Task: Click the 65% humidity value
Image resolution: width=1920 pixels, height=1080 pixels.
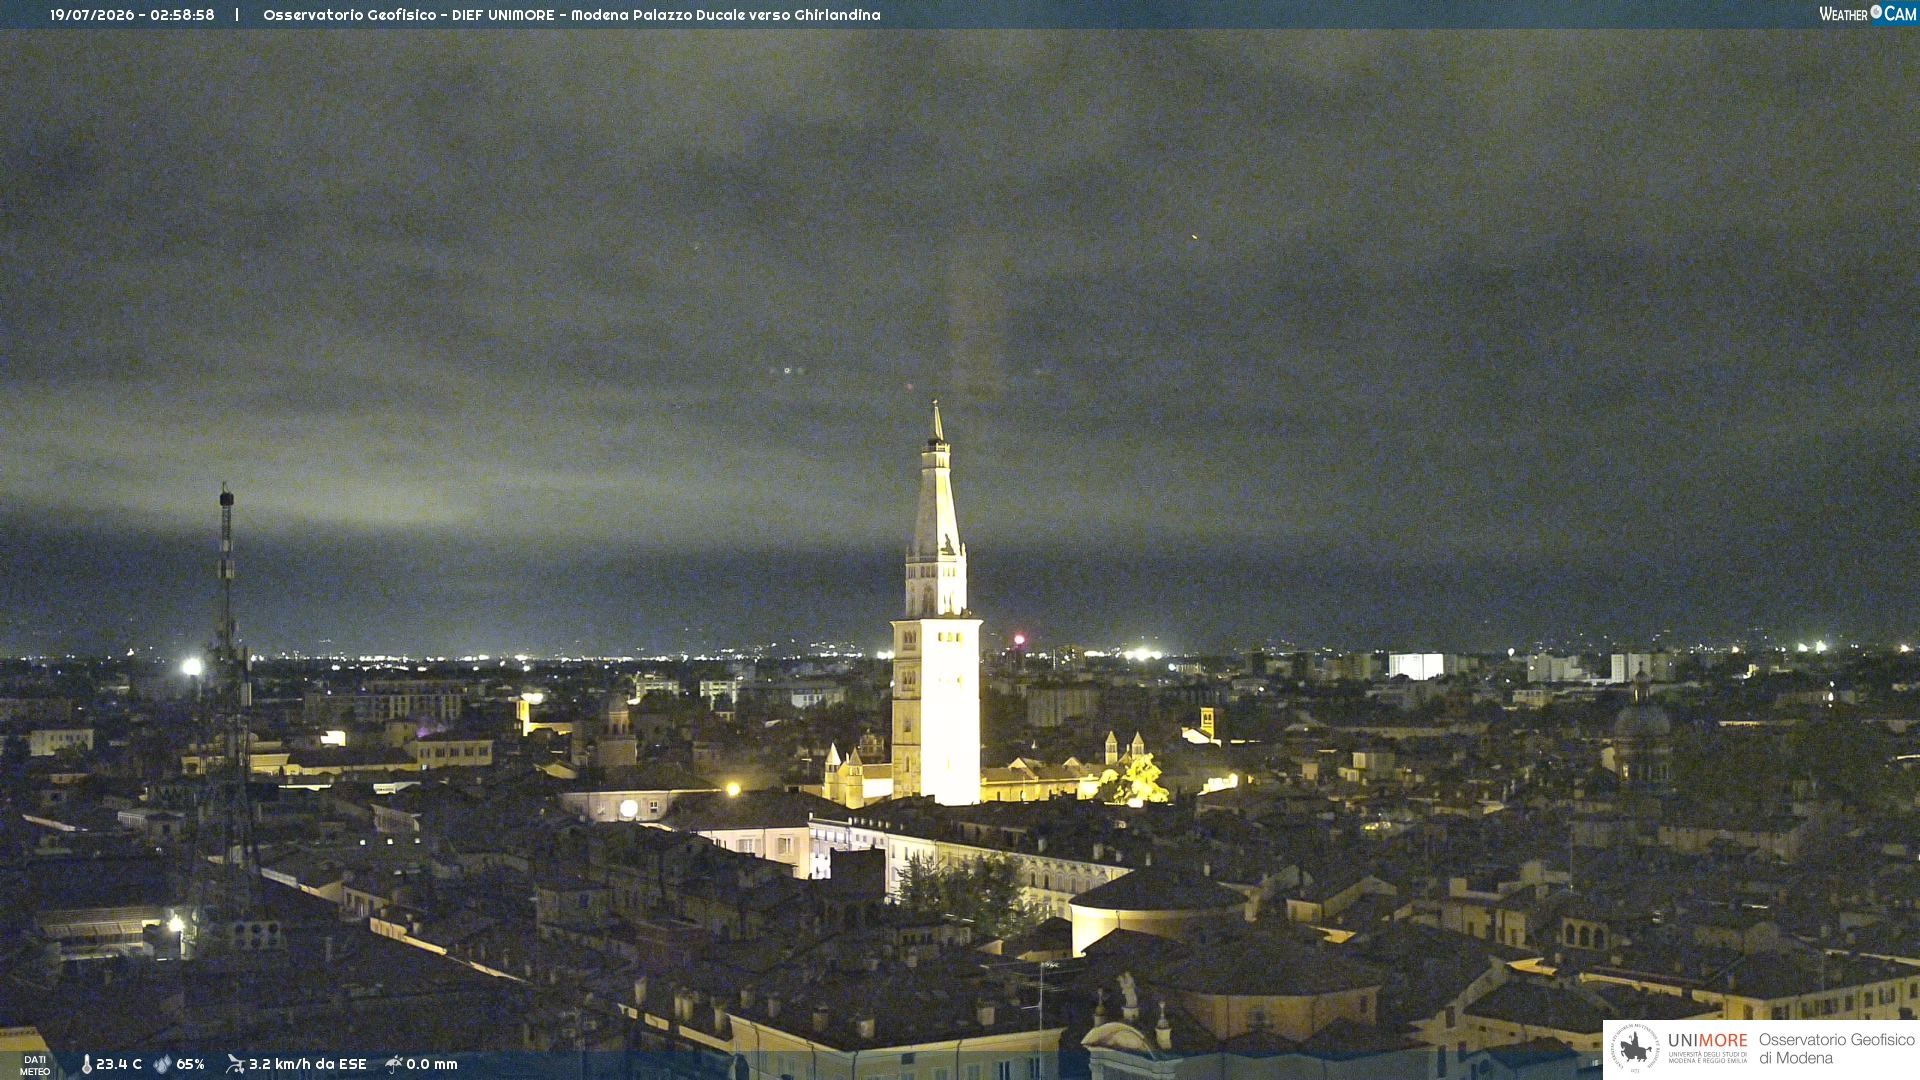Action: tap(190, 1064)
